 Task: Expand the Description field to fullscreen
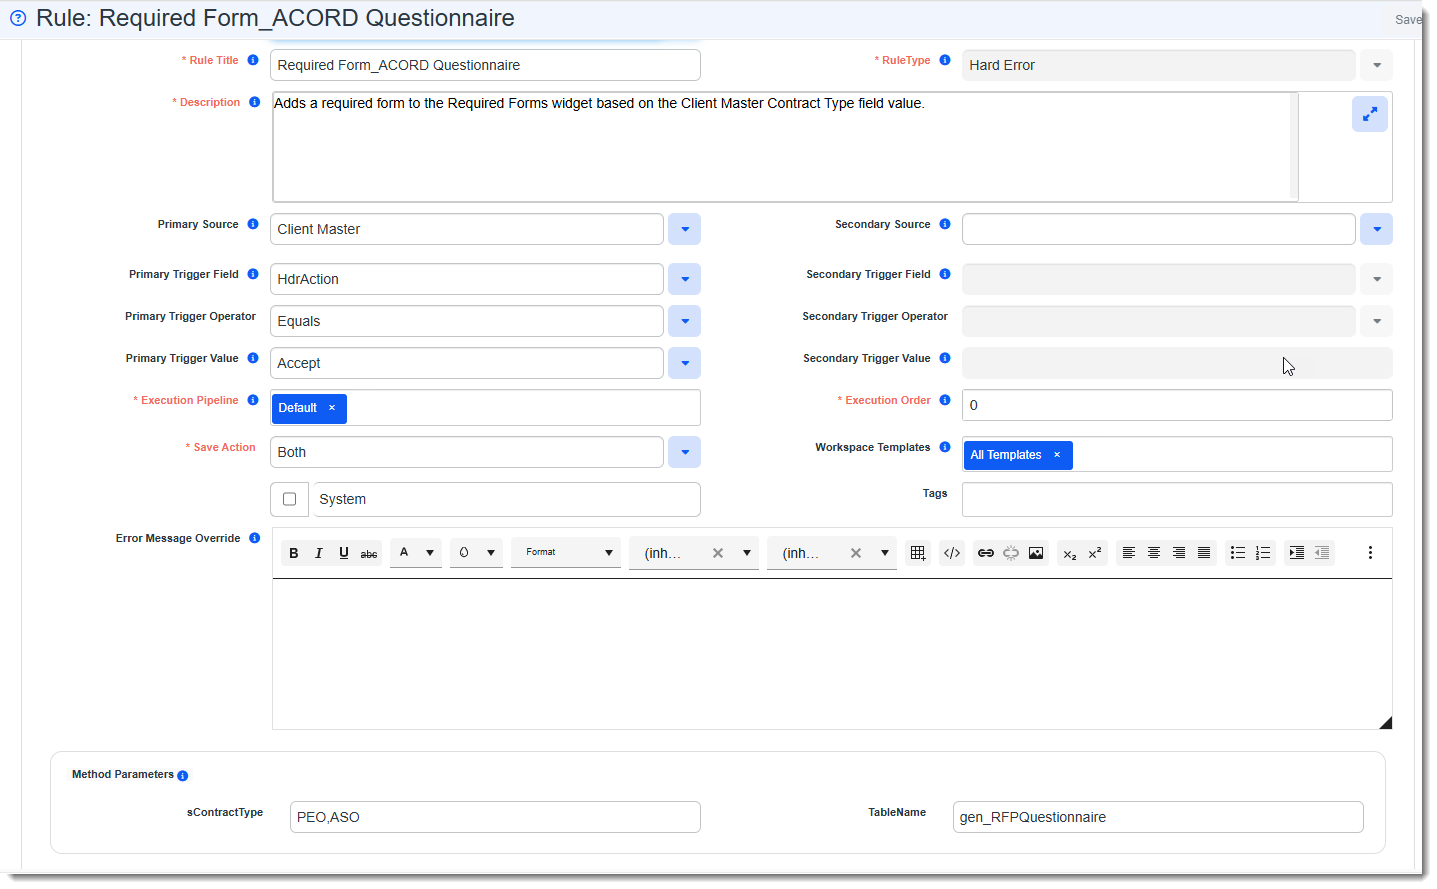tap(1370, 113)
